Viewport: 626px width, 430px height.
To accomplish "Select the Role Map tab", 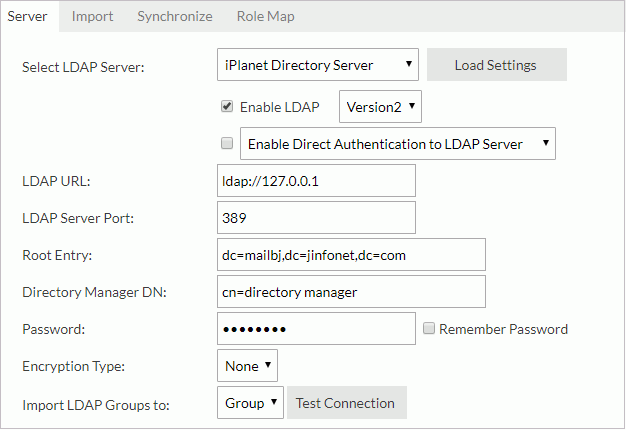I will pos(265,16).
